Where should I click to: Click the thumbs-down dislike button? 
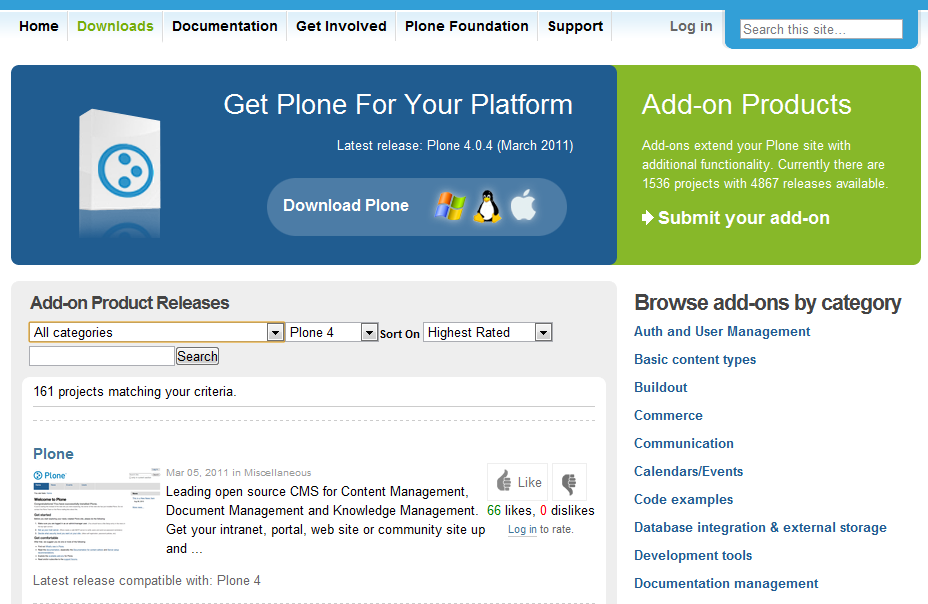[x=569, y=482]
